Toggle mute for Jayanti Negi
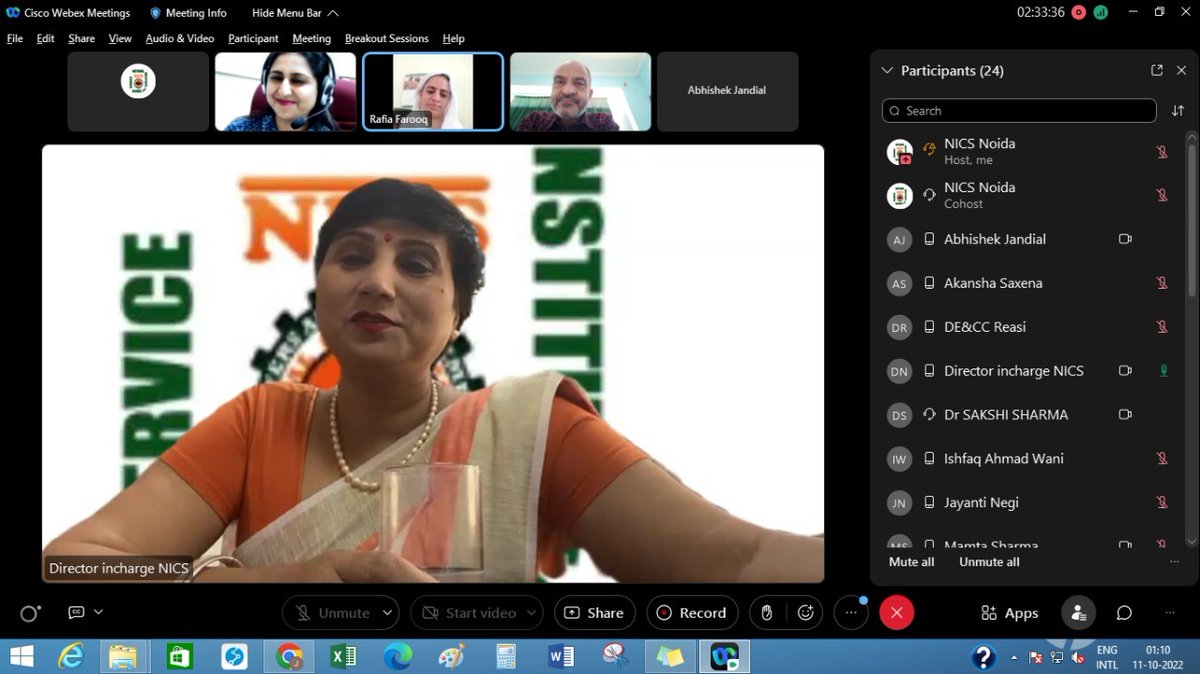Viewport: 1200px width, 674px height. [1162, 502]
